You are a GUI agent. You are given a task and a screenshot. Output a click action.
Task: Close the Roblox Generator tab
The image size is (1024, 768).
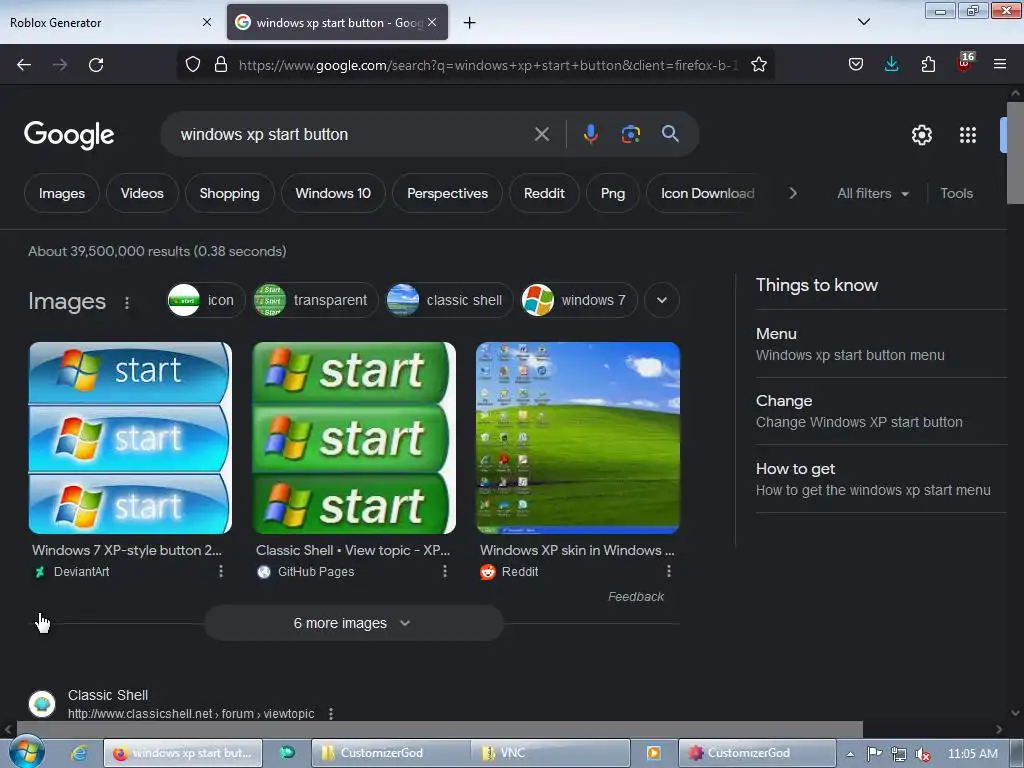(206, 22)
